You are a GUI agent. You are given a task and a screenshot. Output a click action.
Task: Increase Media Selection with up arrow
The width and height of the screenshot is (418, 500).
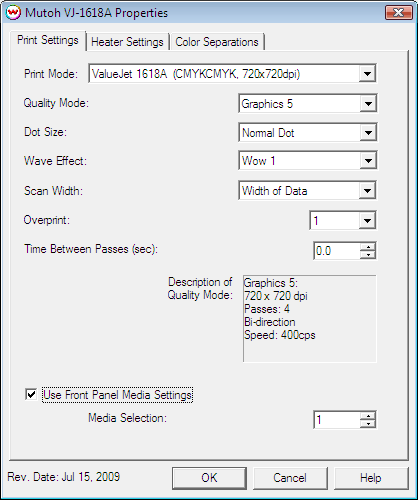(x=368, y=416)
